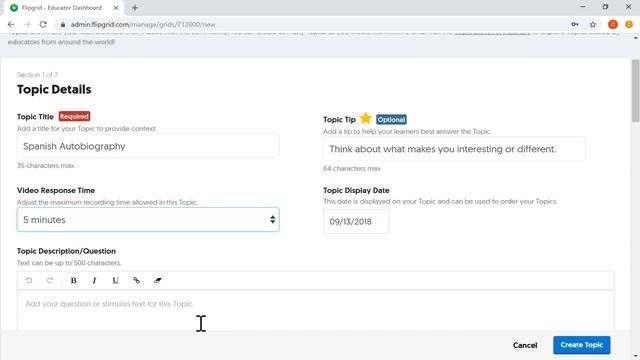Open saved password key icon
Image resolution: width=640 pixels, height=360 pixels.
coord(575,24)
